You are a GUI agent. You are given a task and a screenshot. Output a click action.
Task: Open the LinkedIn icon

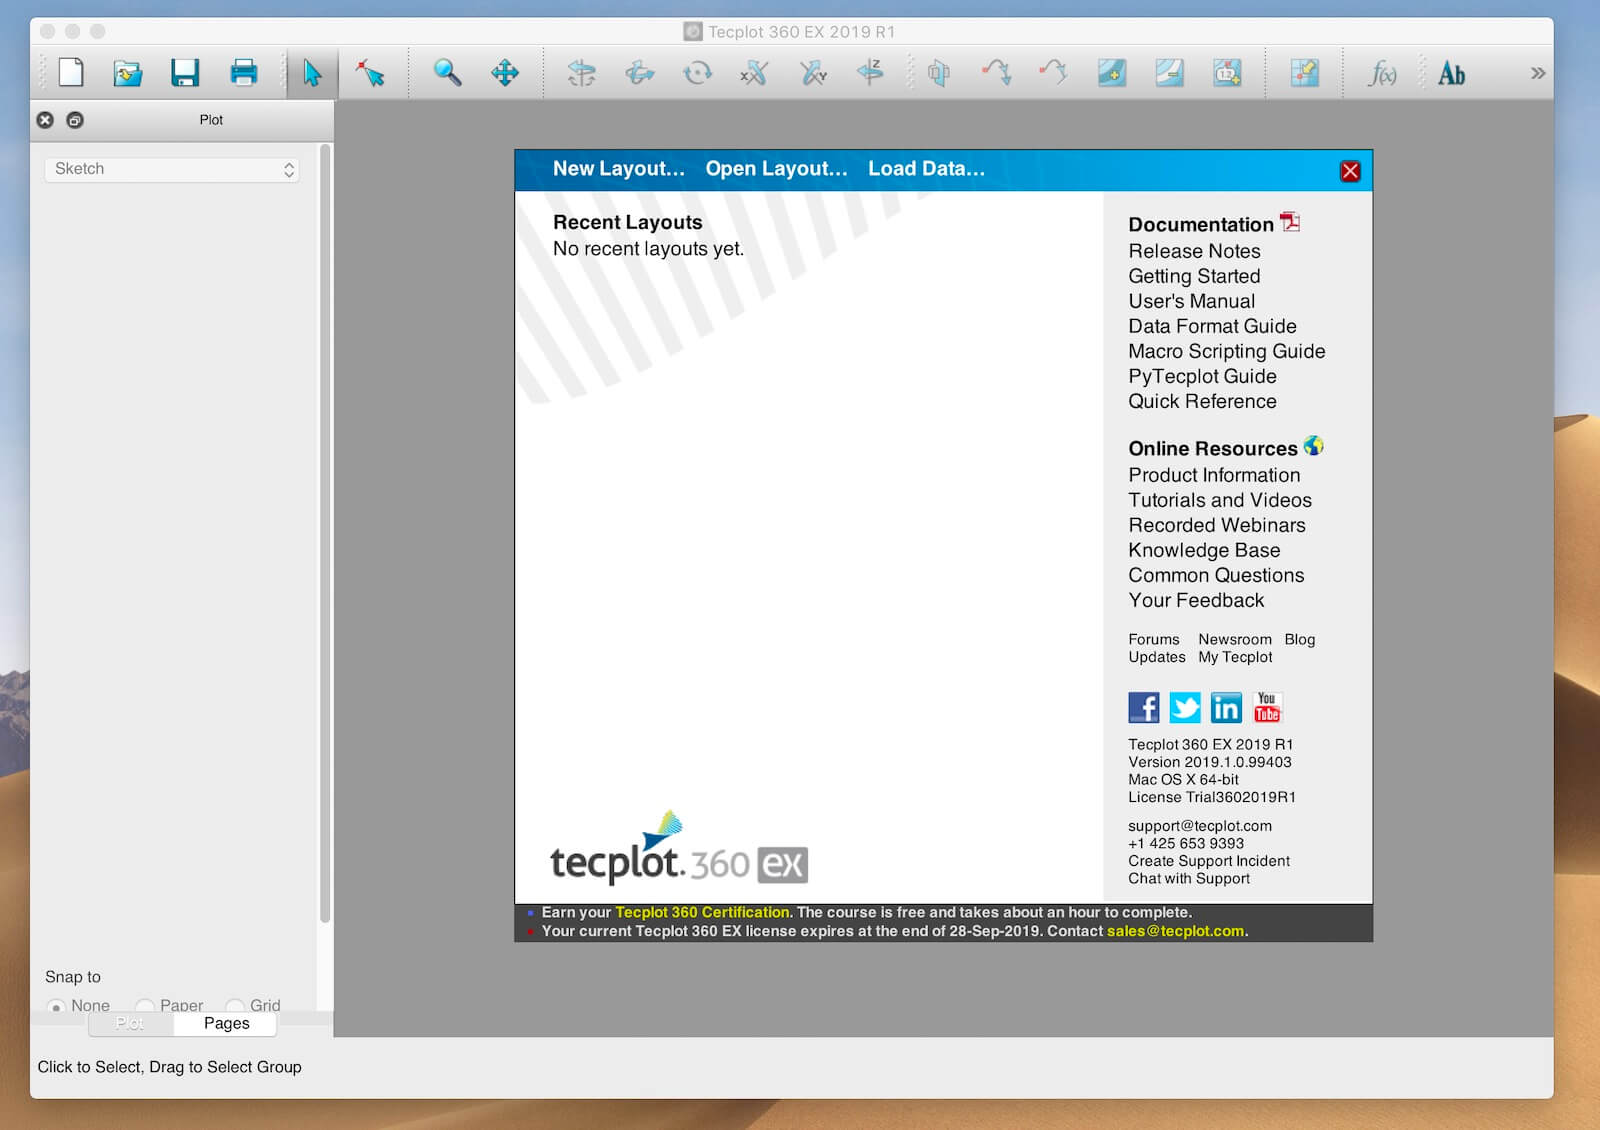tap(1226, 707)
